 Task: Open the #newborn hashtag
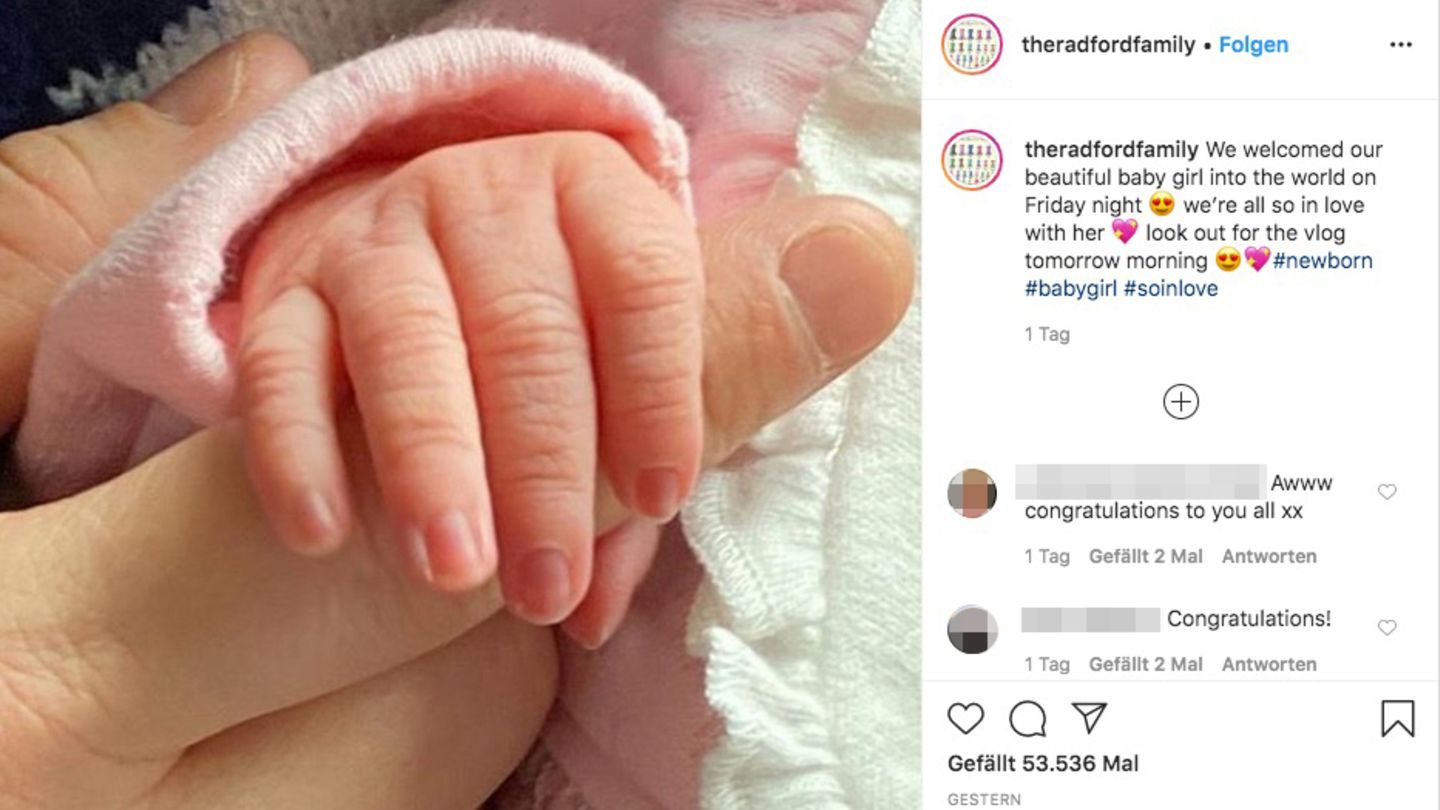click(1322, 261)
